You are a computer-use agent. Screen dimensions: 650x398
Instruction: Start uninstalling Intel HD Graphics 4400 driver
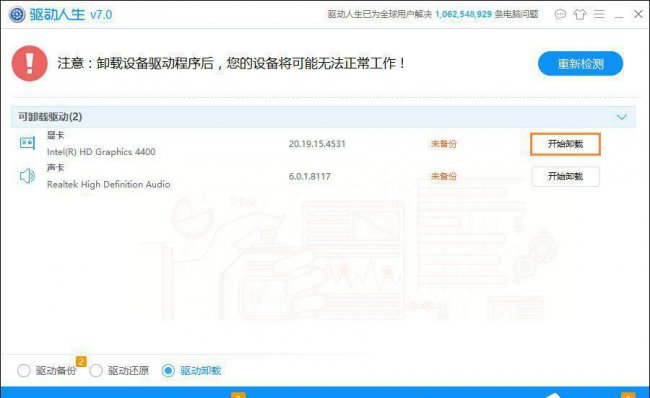coord(565,144)
